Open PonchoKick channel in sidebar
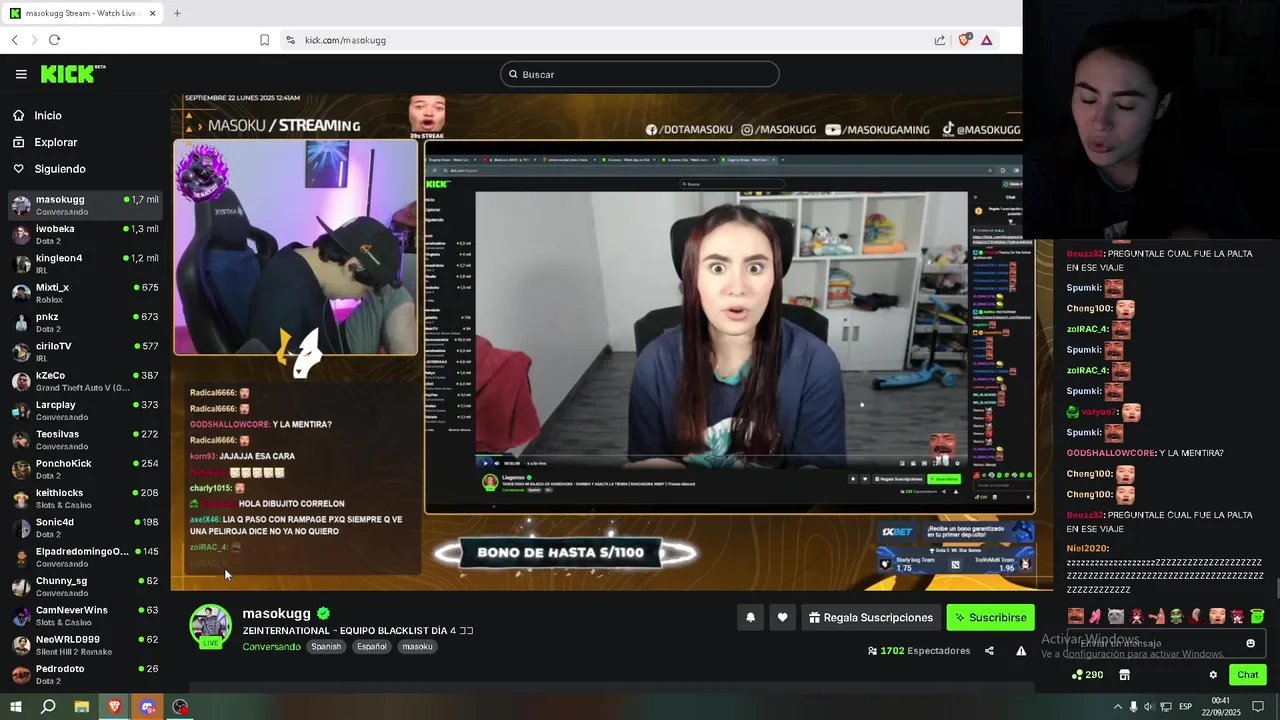Viewport: 1280px width, 720px height. (x=85, y=469)
